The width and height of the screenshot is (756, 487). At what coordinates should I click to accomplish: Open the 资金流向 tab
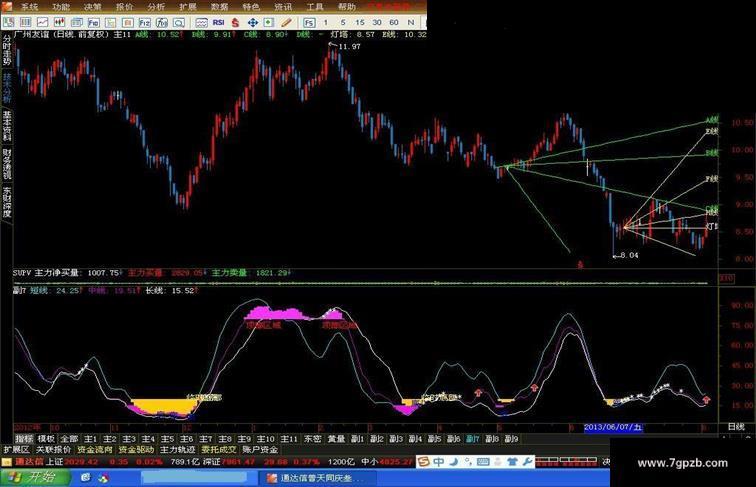tap(95, 449)
